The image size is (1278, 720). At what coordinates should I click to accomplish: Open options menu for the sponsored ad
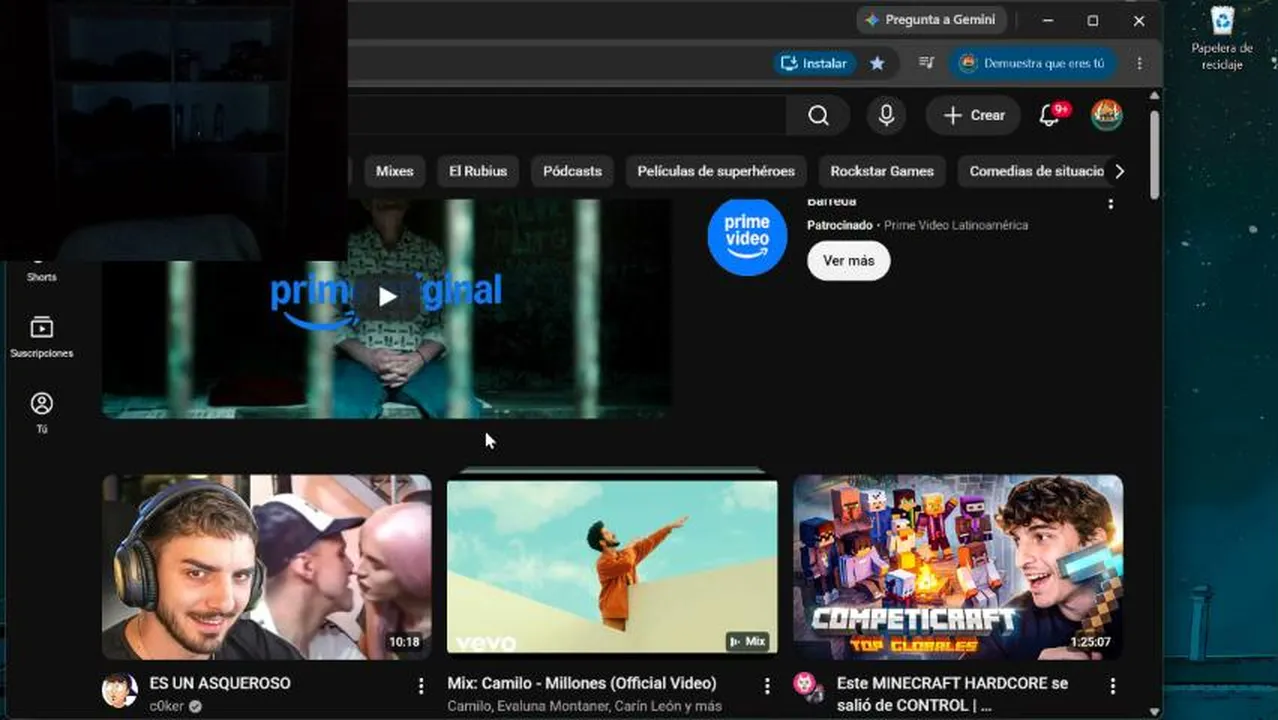tap(1110, 203)
